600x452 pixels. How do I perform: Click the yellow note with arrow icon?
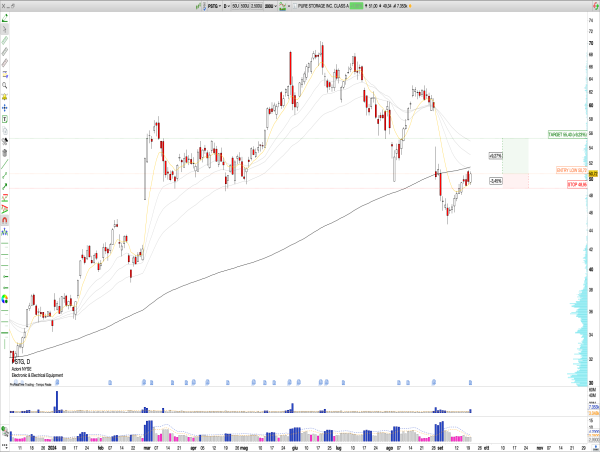5,74
